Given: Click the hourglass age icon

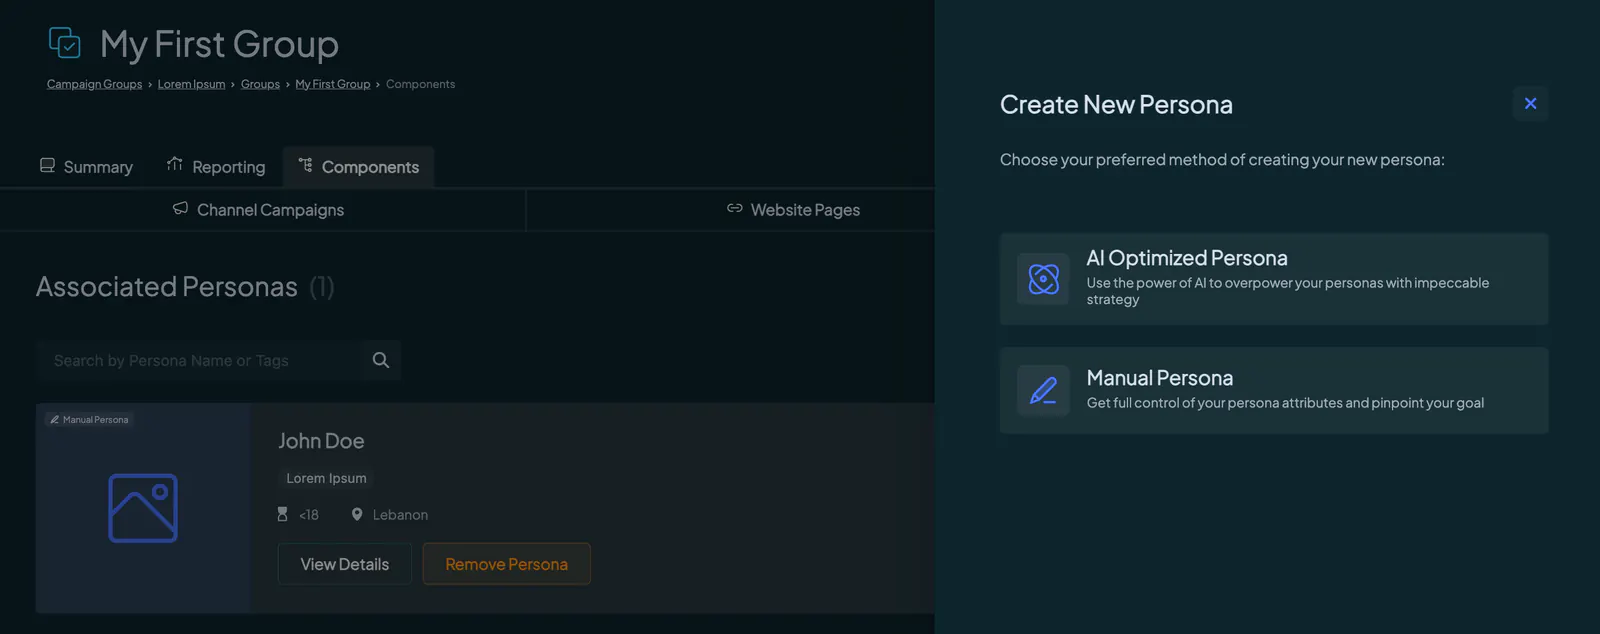Looking at the screenshot, I should pyautogui.click(x=282, y=514).
